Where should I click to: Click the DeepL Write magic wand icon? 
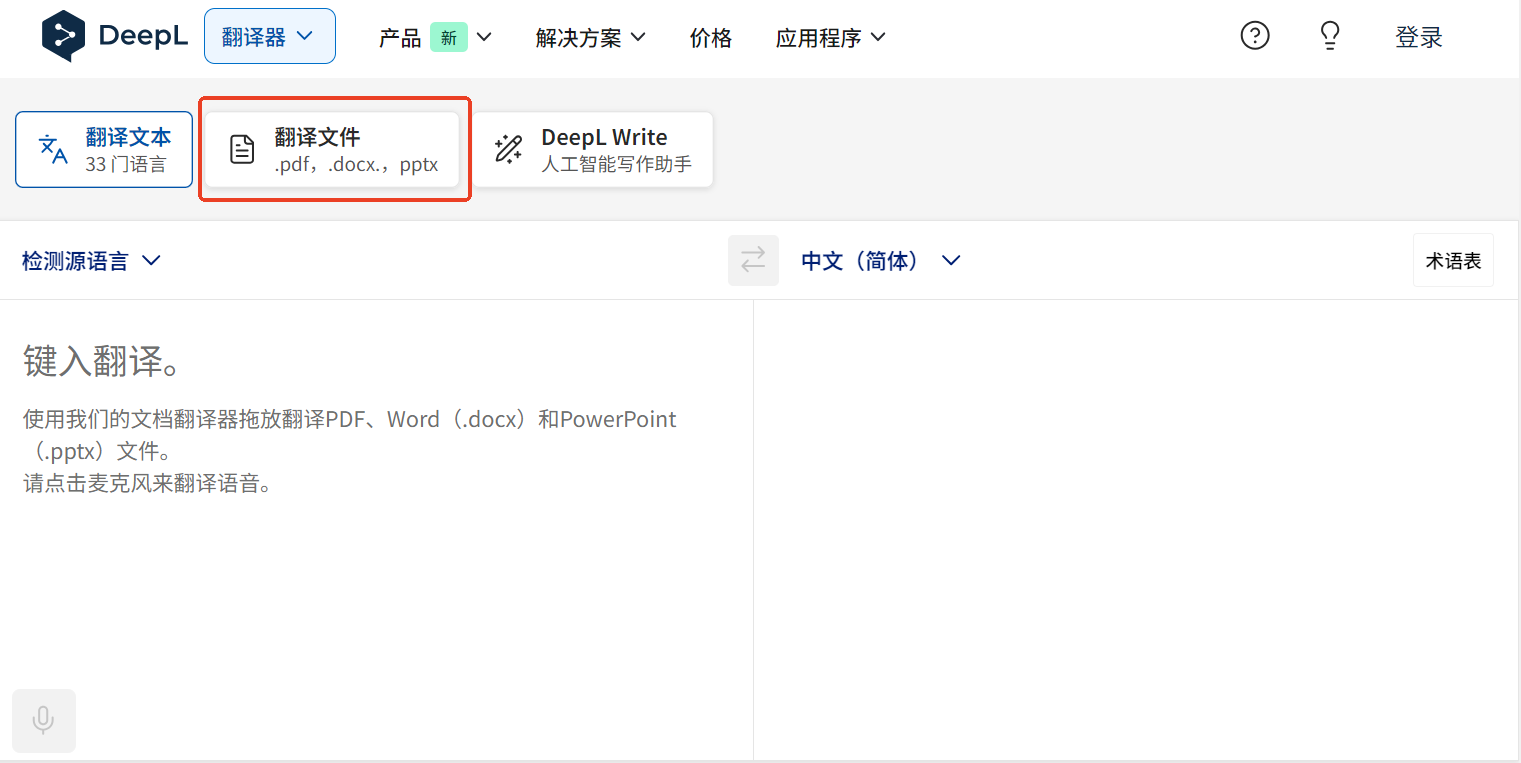pos(509,150)
